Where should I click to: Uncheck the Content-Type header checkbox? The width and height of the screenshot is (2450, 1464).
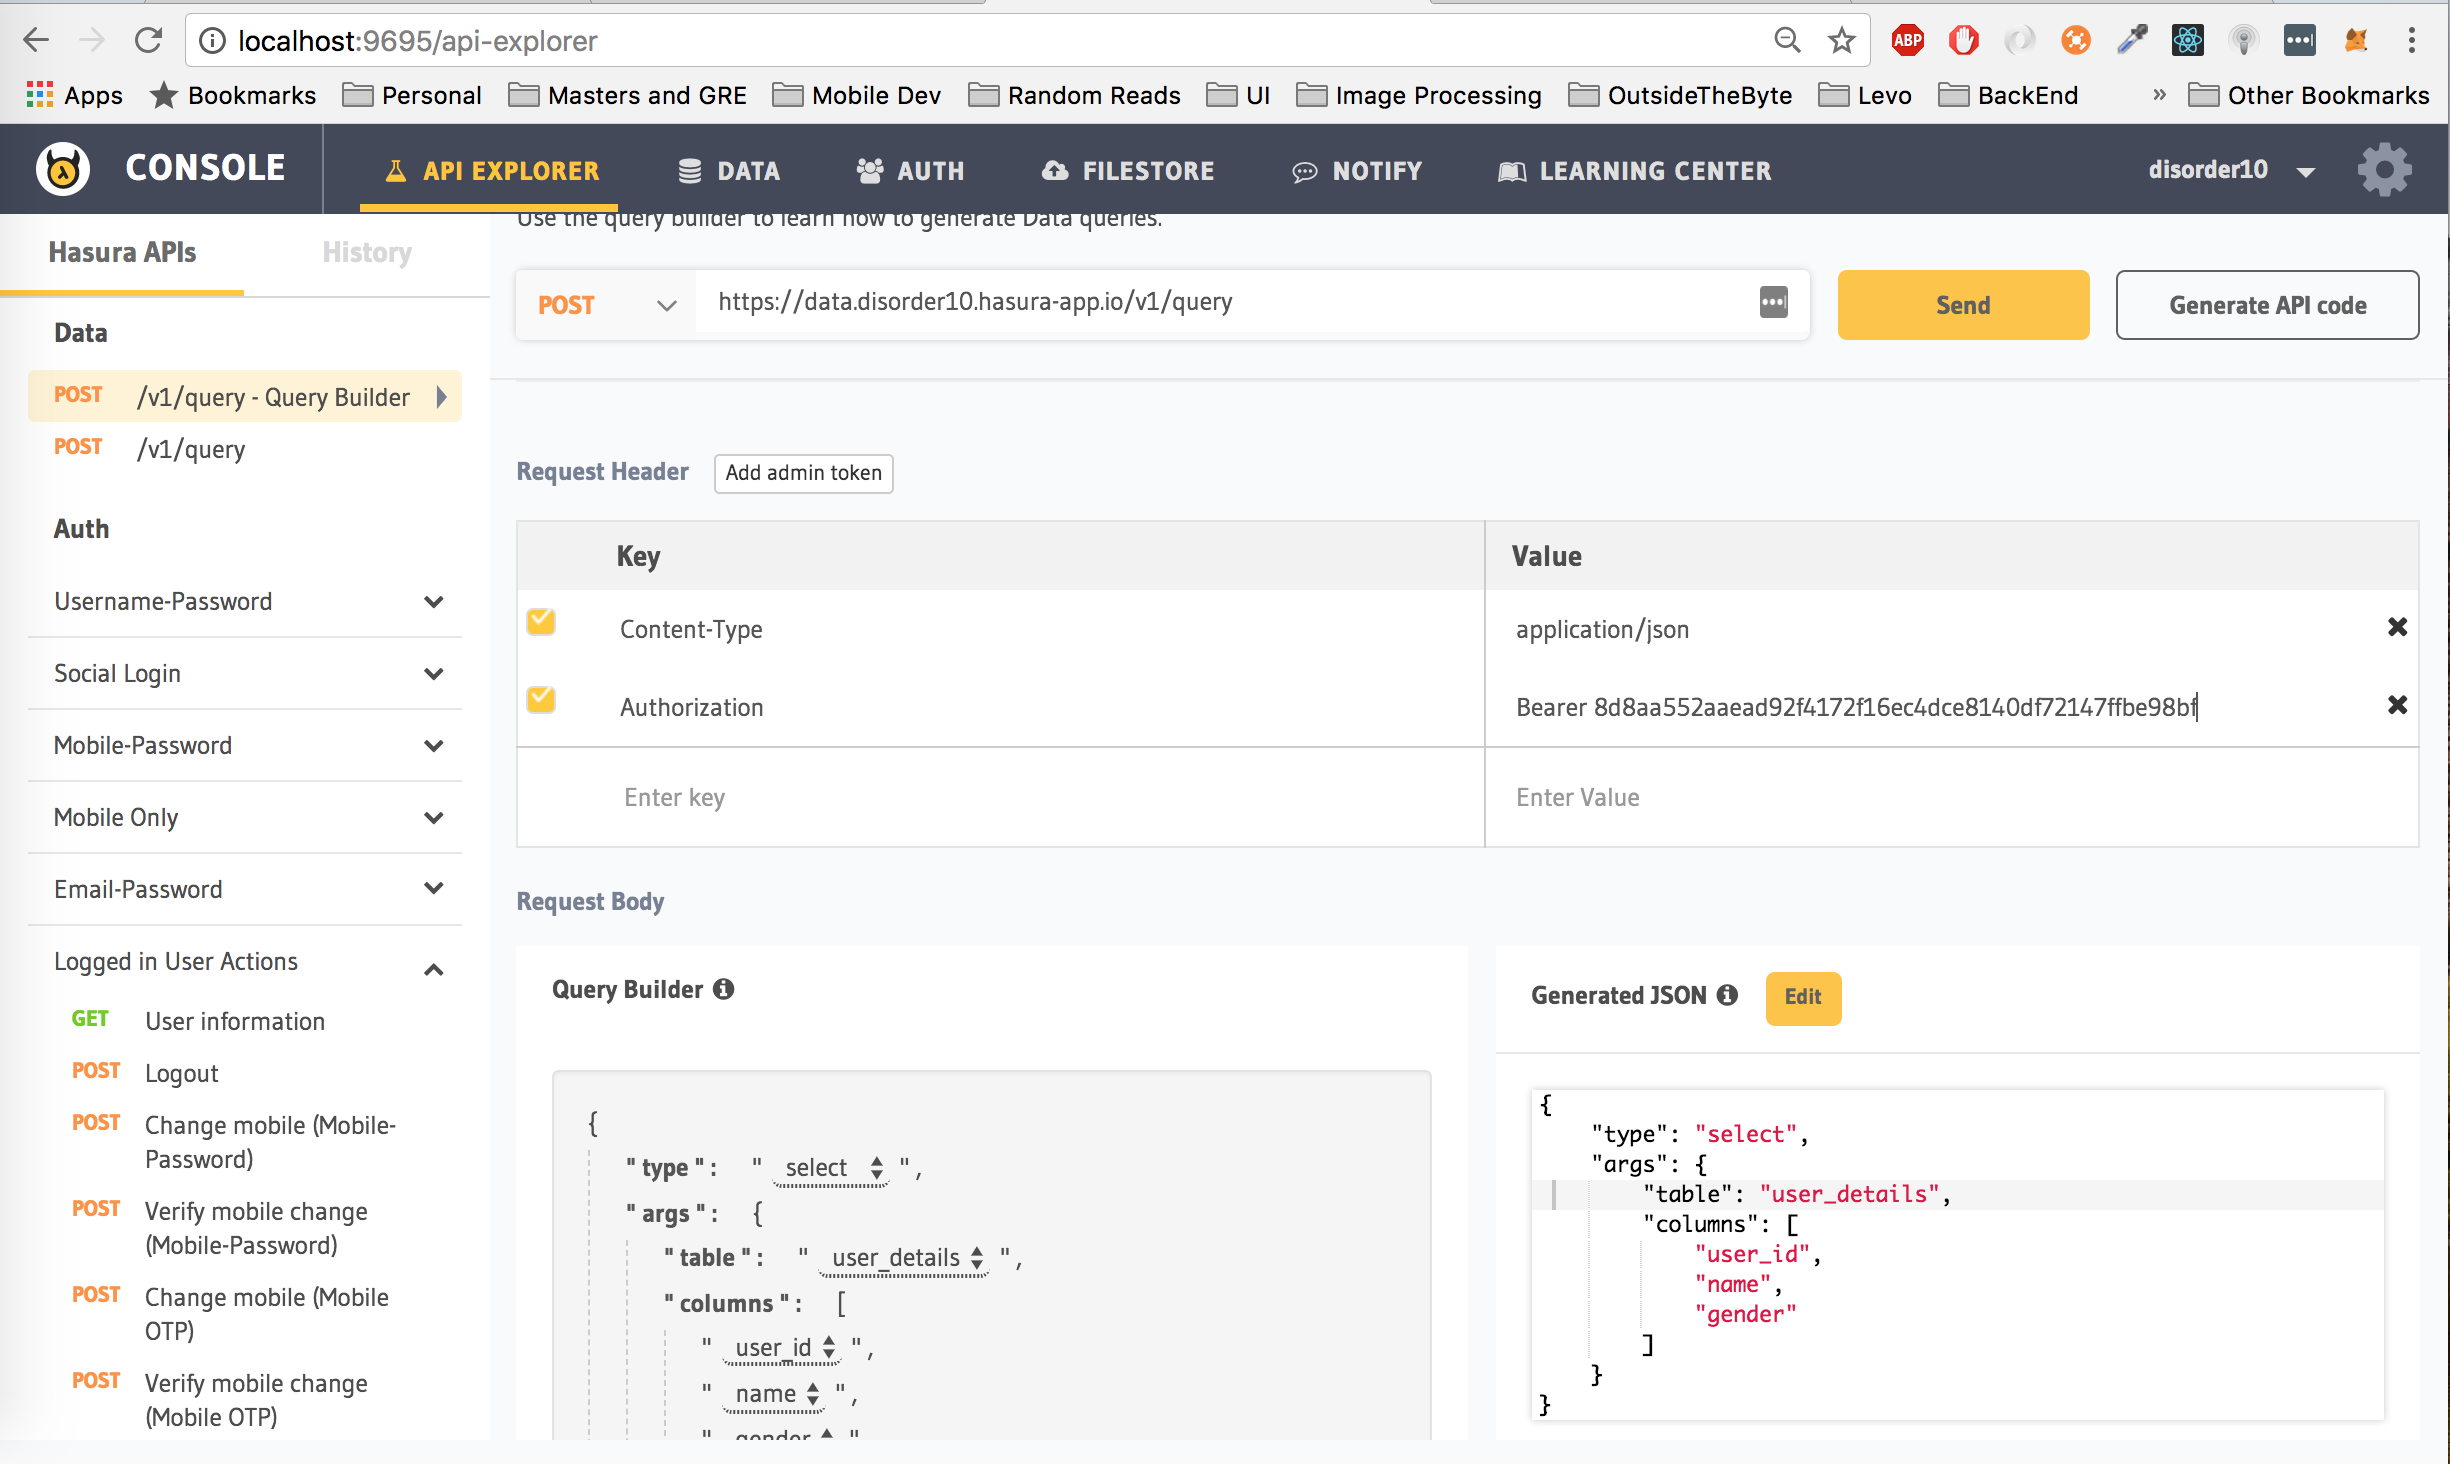pos(541,622)
